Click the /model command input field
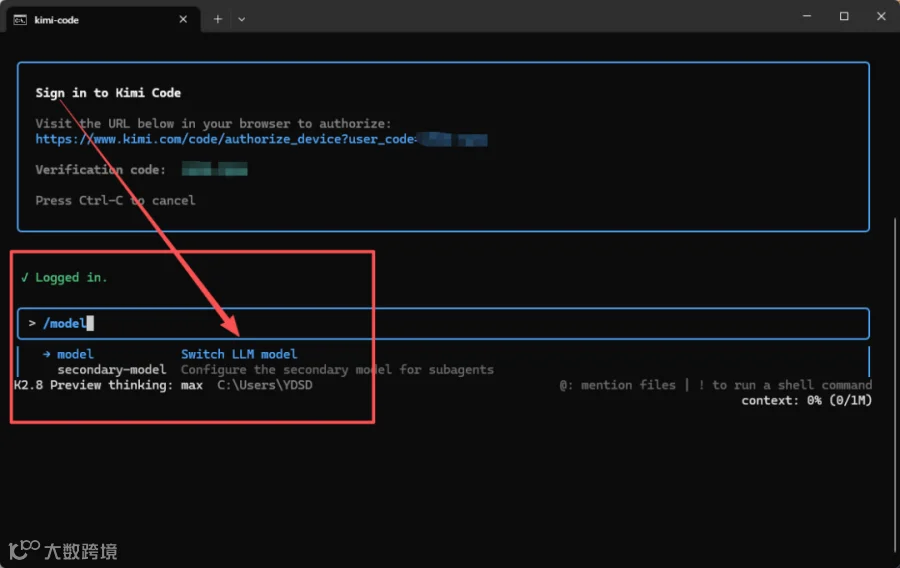 pos(443,324)
